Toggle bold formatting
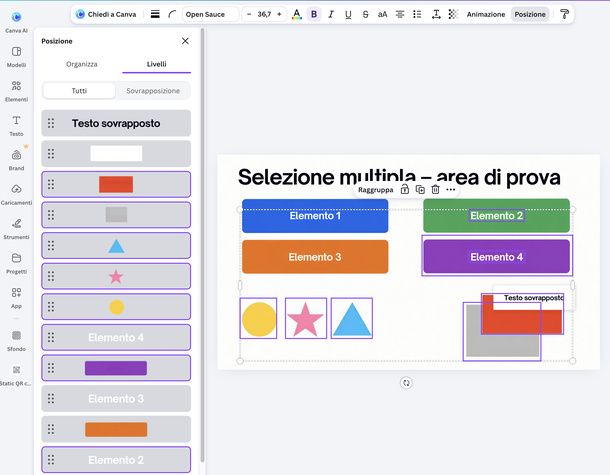610x475 pixels. (x=314, y=14)
